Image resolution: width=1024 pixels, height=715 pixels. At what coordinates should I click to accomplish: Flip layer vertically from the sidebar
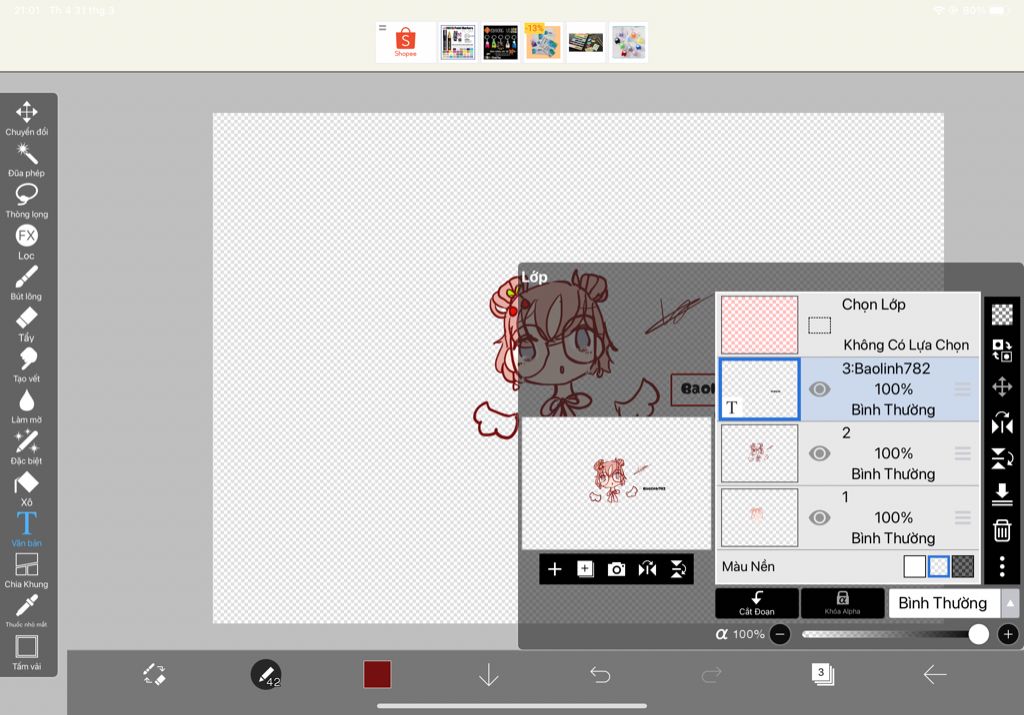(x=1002, y=458)
